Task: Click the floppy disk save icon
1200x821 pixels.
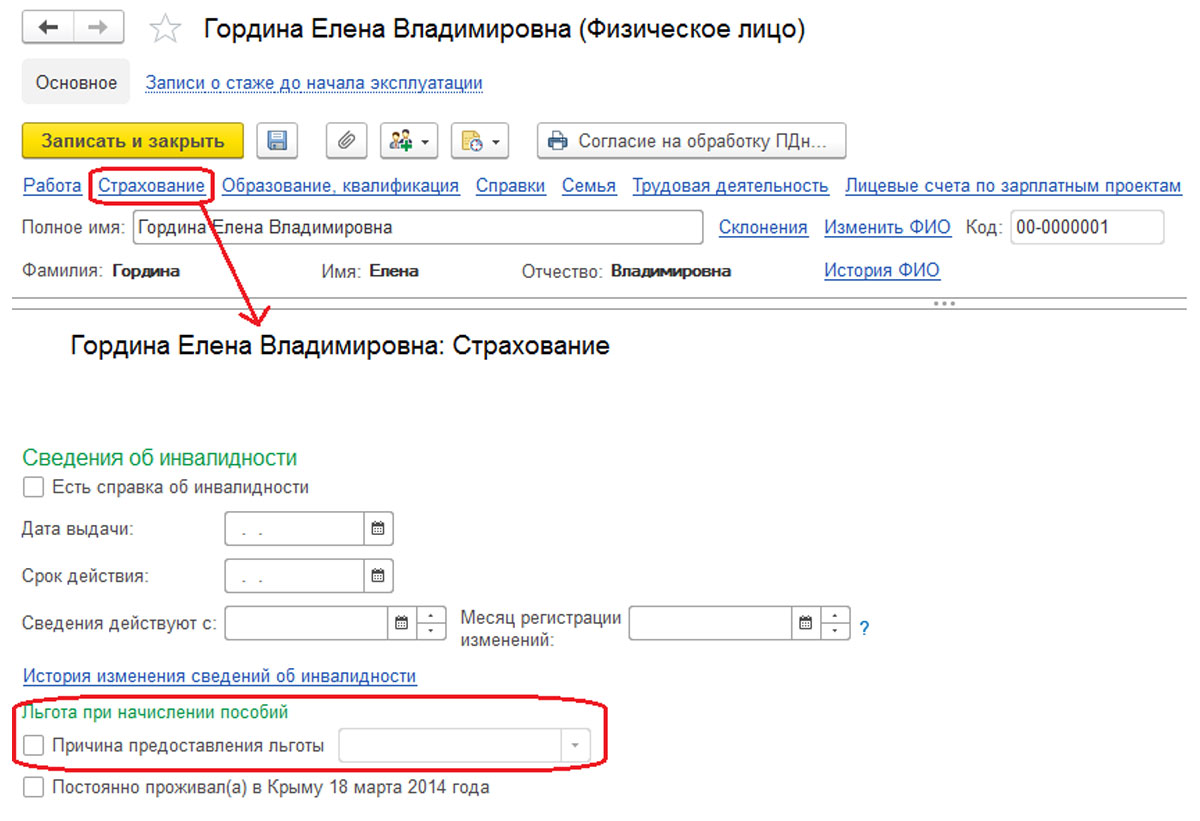Action: pos(278,141)
